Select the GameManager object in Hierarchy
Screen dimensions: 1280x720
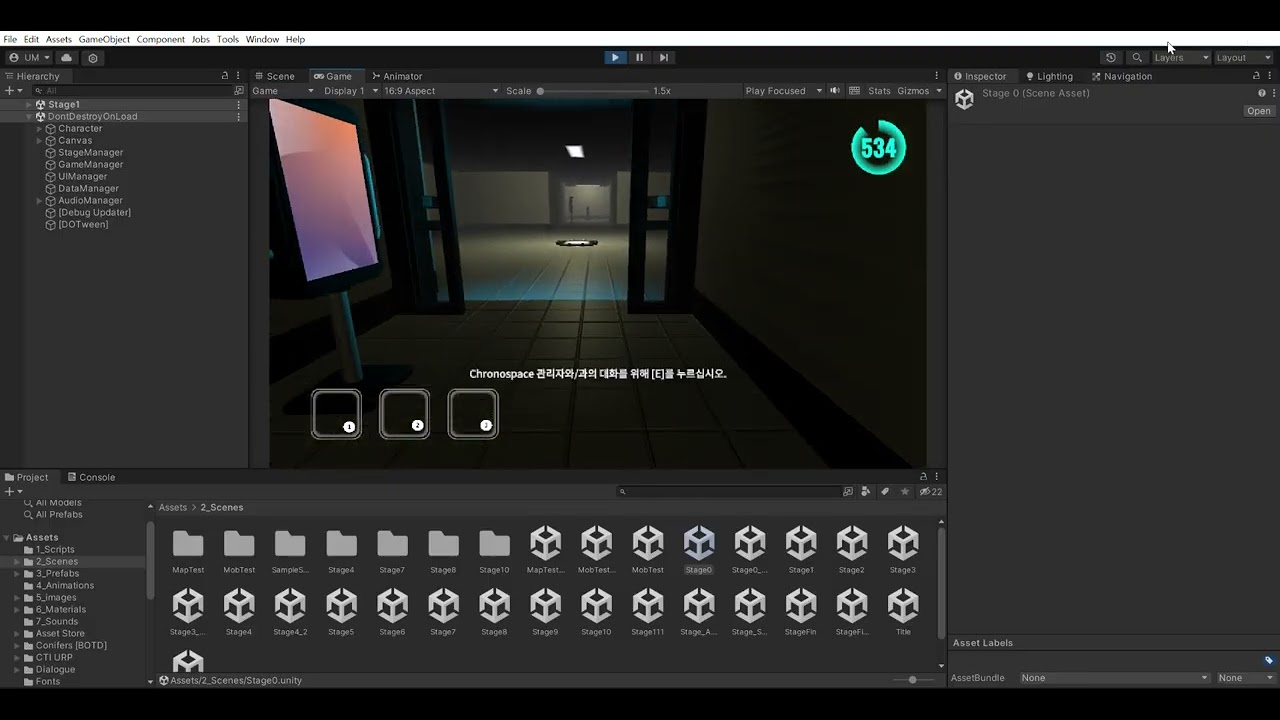click(x=90, y=164)
